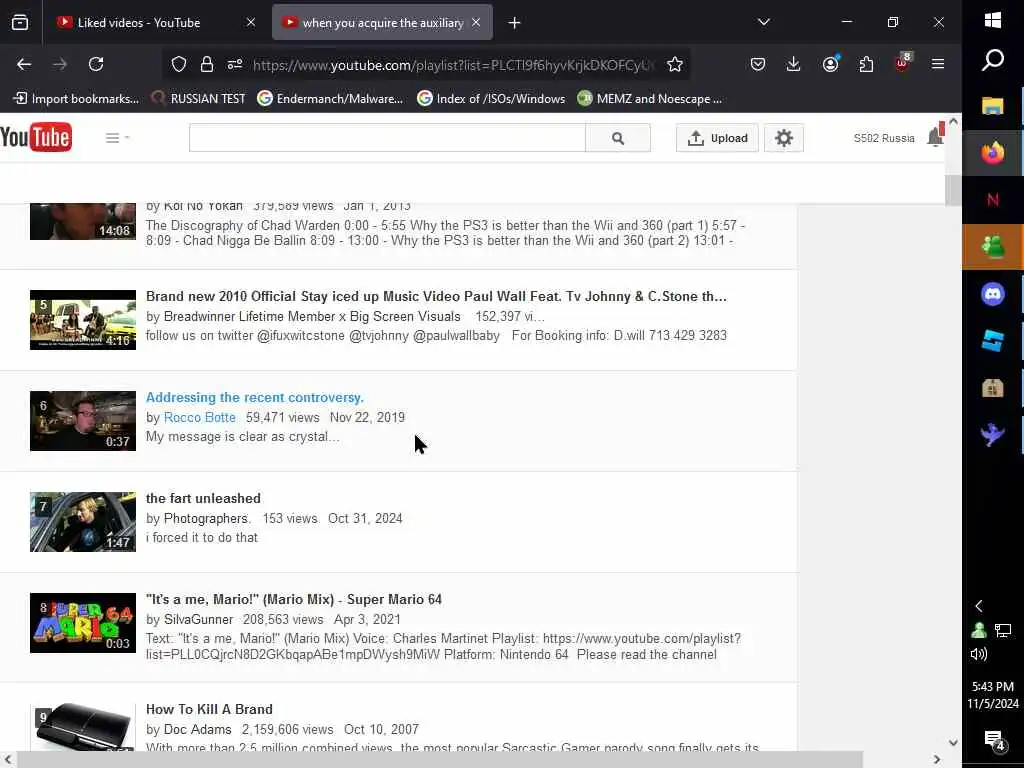Open Import bookmarks bookmark
The width and height of the screenshot is (1024, 768).
click(76, 99)
